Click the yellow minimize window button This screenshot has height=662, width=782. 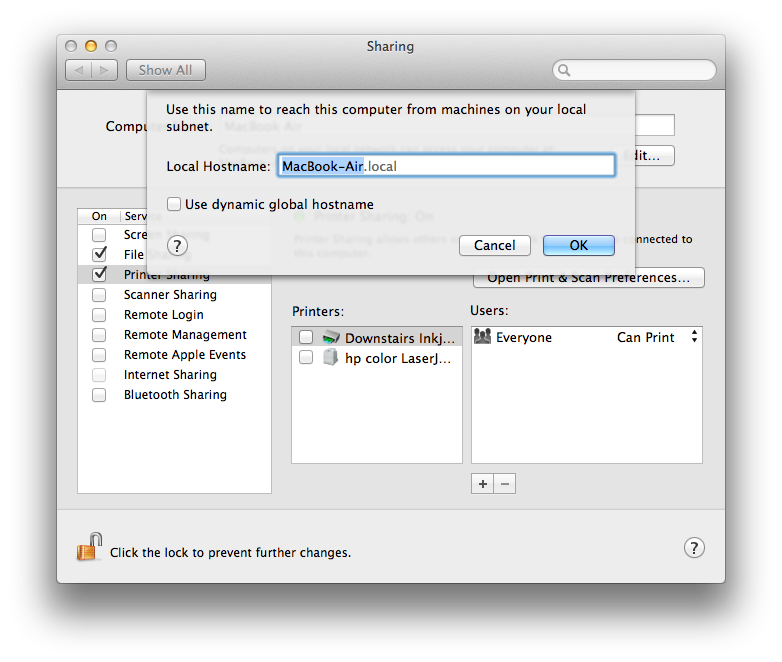point(91,46)
